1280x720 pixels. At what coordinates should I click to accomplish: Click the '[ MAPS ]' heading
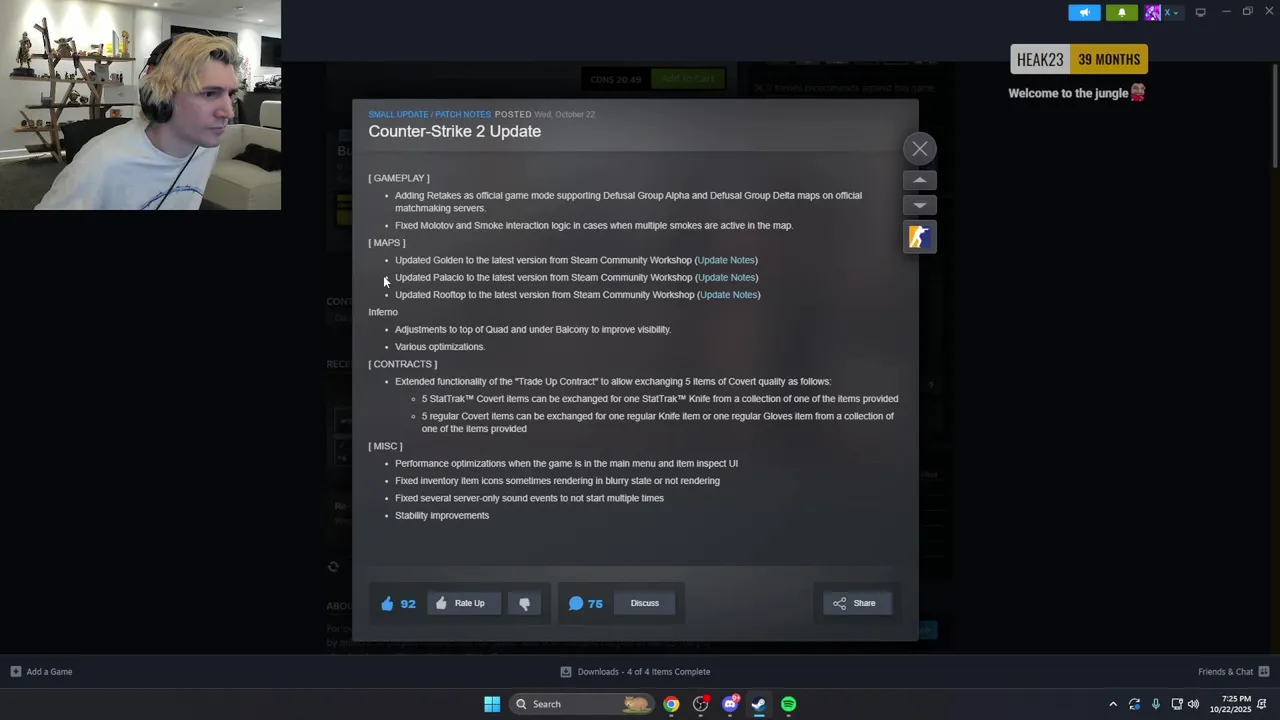tap(387, 243)
